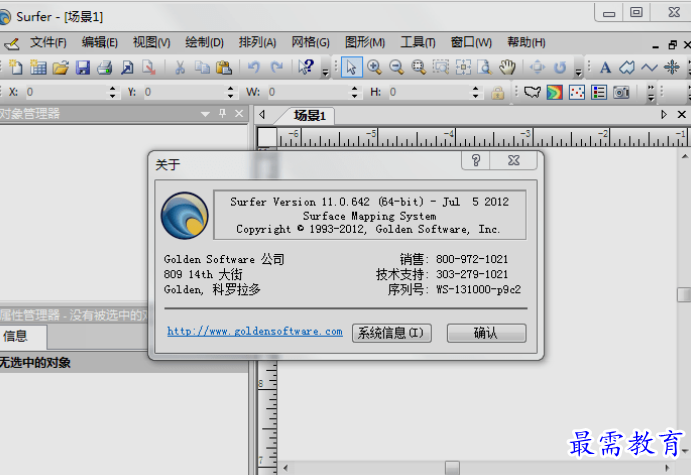Open object manager dropdown arrow menu
This screenshot has width=691, height=475.
click(205, 114)
